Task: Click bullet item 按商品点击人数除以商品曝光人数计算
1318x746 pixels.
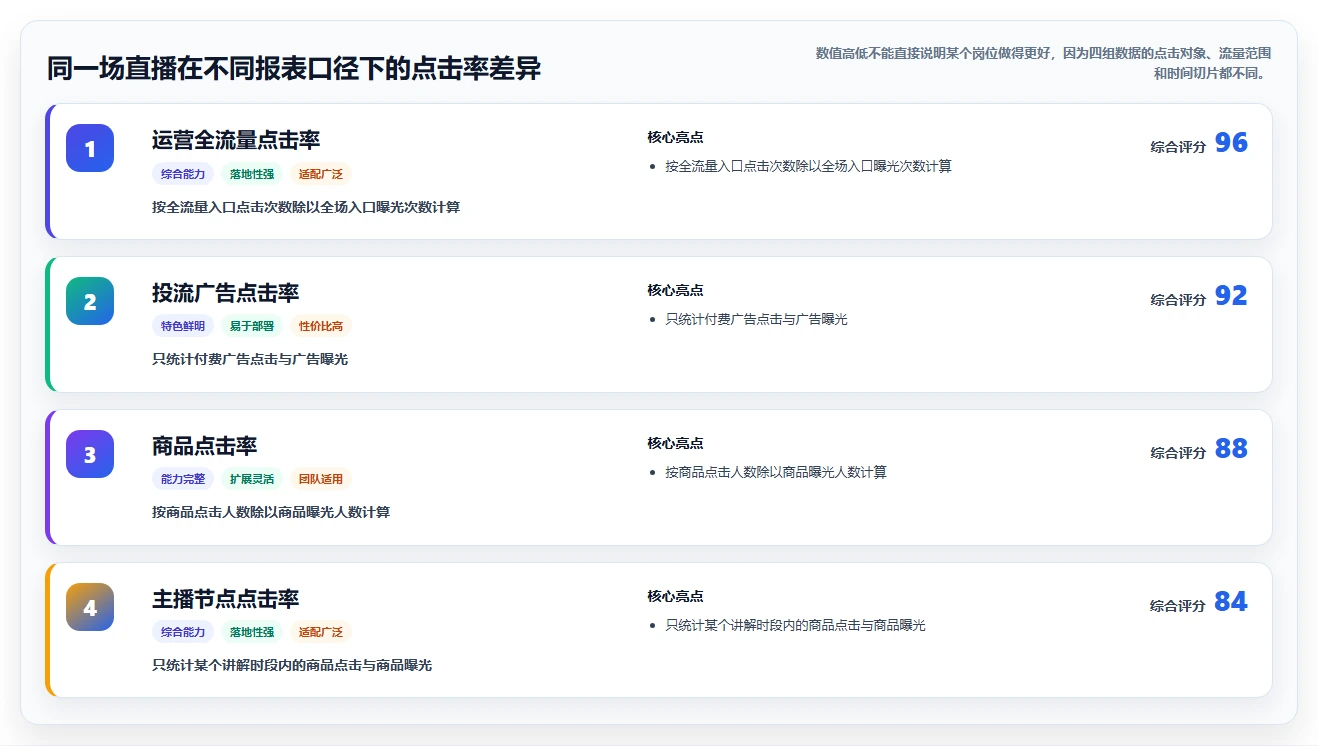Action: [776, 472]
